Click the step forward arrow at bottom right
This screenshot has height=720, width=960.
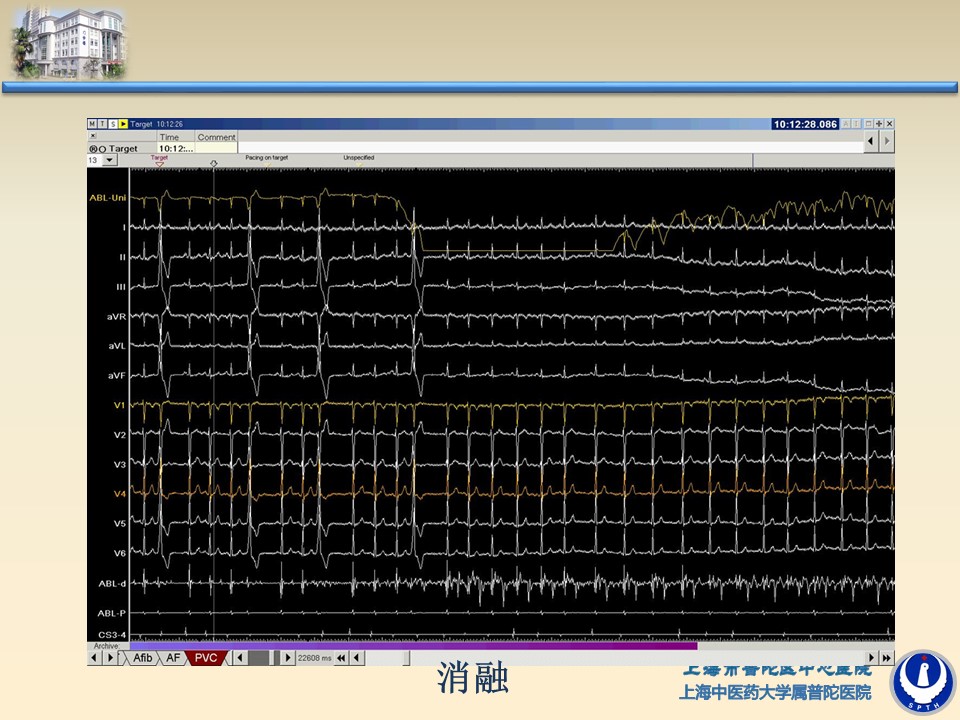point(871,658)
